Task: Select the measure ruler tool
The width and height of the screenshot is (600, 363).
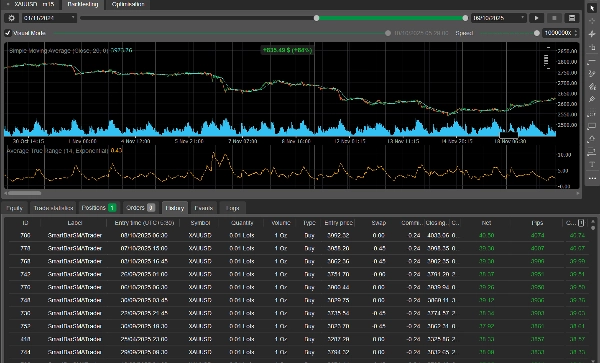Action: click(x=592, y=47)
